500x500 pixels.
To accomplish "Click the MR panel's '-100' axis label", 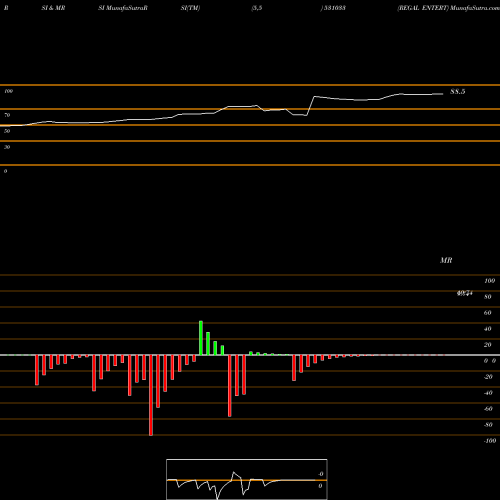I will click(x=490, y=441).
